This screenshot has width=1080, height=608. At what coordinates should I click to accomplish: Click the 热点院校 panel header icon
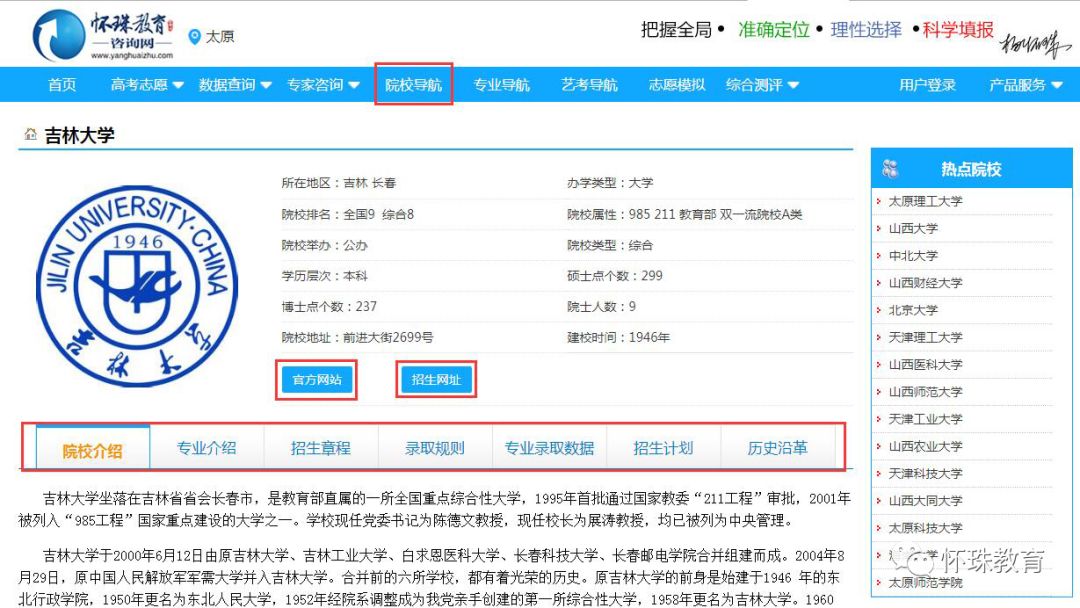(x=891, y=169)
